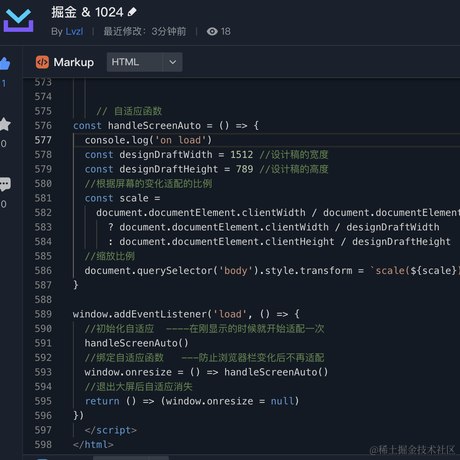460x460 pixels.
Task: Click designDraftWidth = 1512 line
Action: [206, 155]
